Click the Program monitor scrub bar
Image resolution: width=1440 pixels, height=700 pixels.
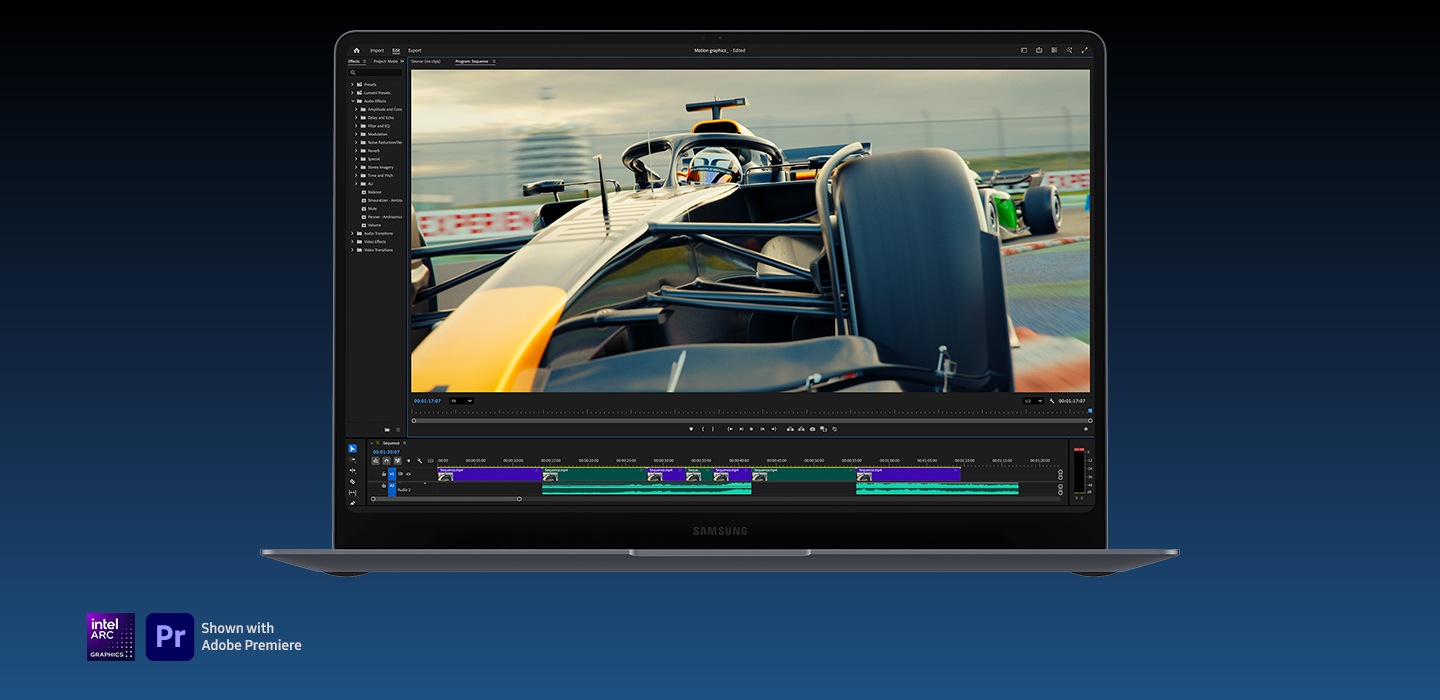pos(751,420)
